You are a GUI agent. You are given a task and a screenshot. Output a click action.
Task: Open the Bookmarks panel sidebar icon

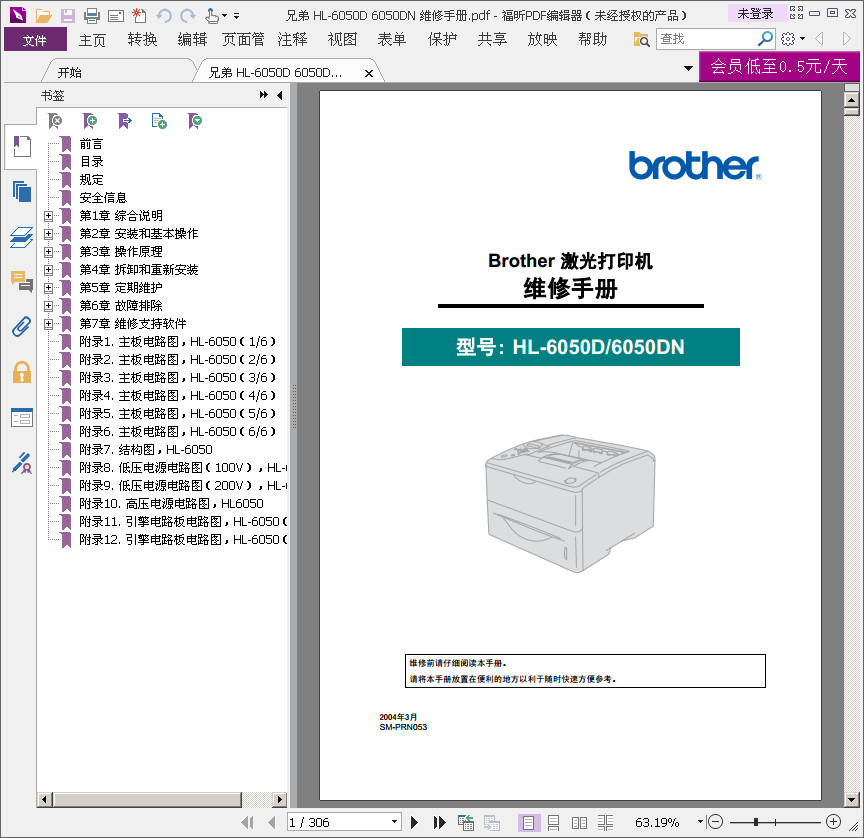point(21,147)
